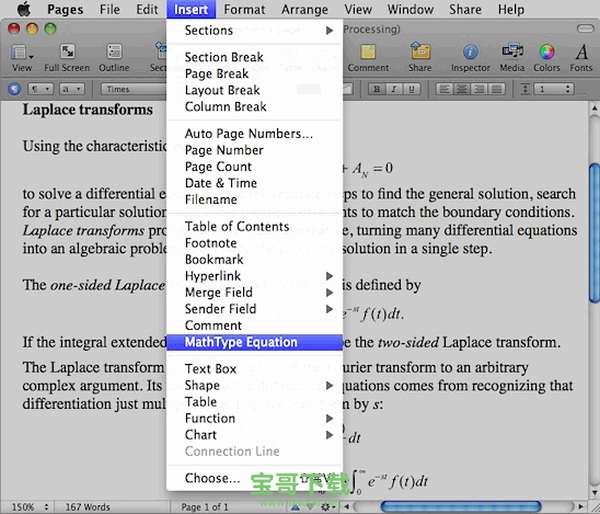This screenshot has height=514, width=600.
Task: Open the Format menu
Action: (244, 9)
